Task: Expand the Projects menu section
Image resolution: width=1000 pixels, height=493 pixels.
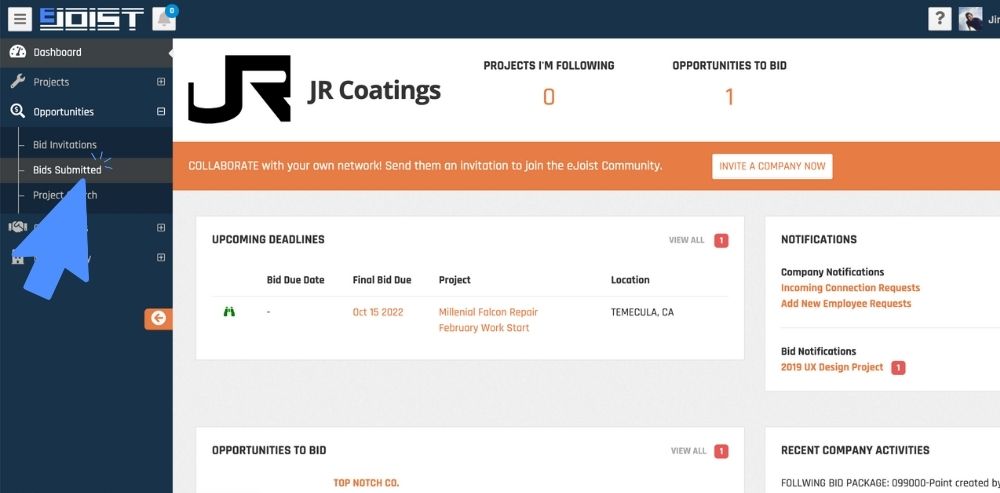Action: pos(161,82)
